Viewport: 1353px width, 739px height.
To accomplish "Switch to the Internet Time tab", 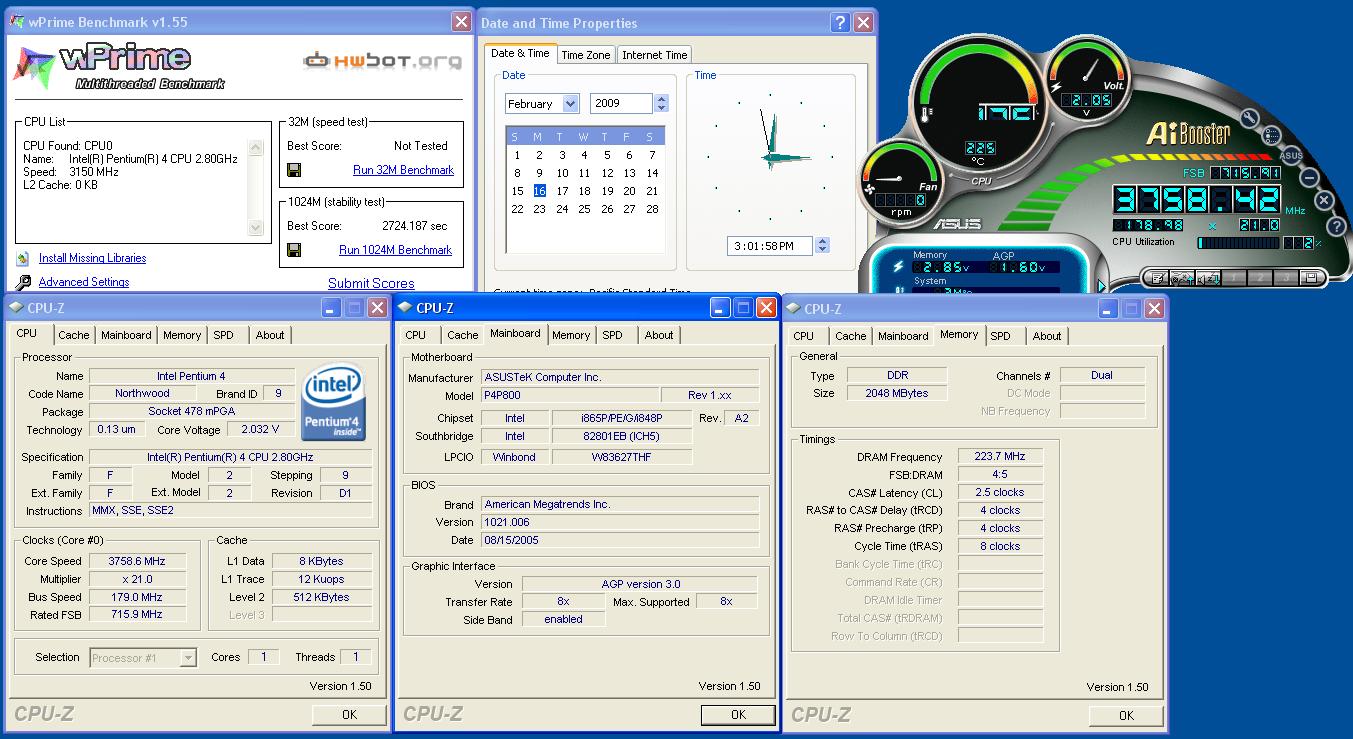I will tap(654, 55).
